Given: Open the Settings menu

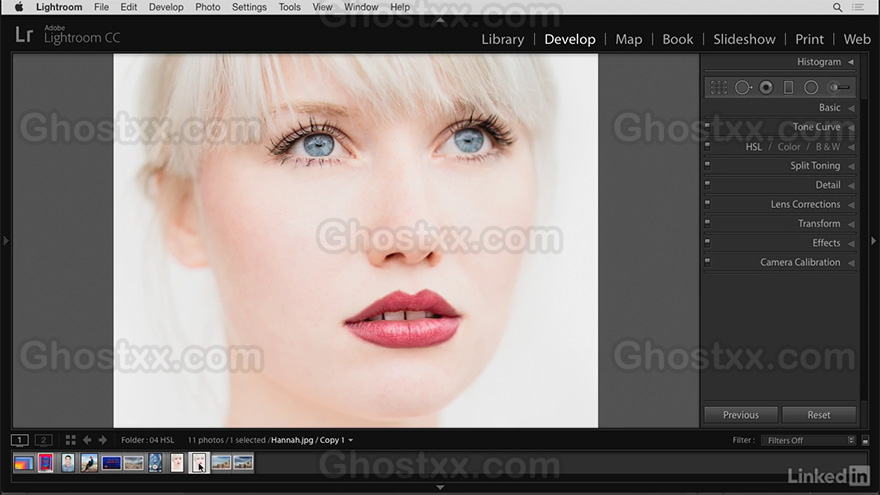Looking at the screenshot, I should tap(249, 7).
